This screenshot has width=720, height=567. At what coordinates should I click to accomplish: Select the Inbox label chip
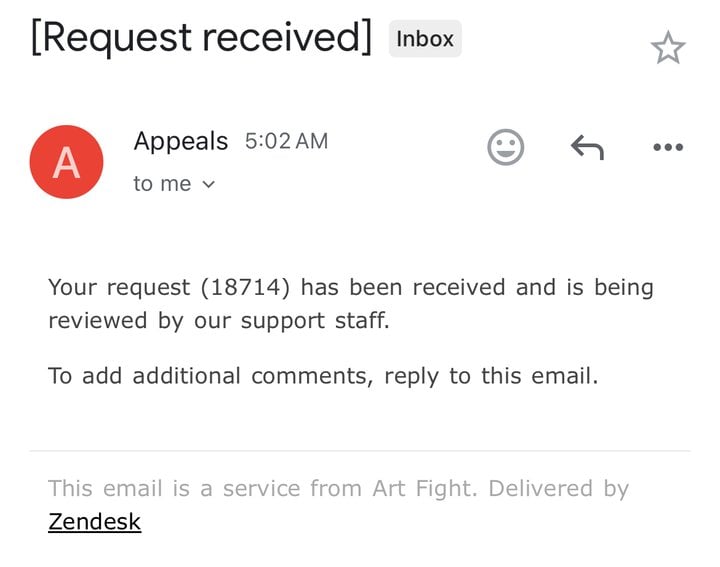coord(425,39)
